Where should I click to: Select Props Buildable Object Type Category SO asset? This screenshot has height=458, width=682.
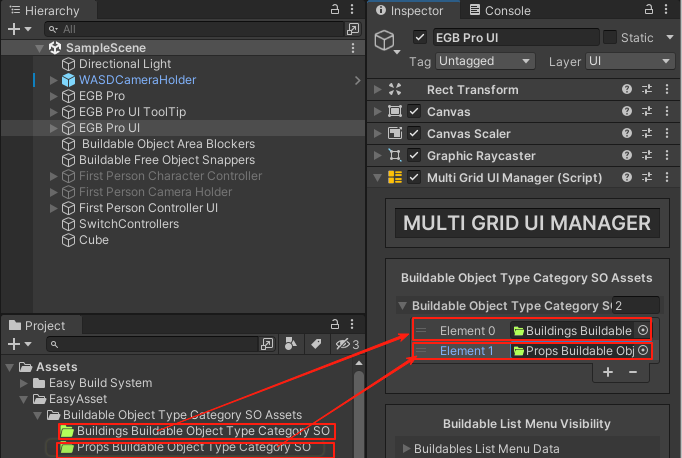185,447
